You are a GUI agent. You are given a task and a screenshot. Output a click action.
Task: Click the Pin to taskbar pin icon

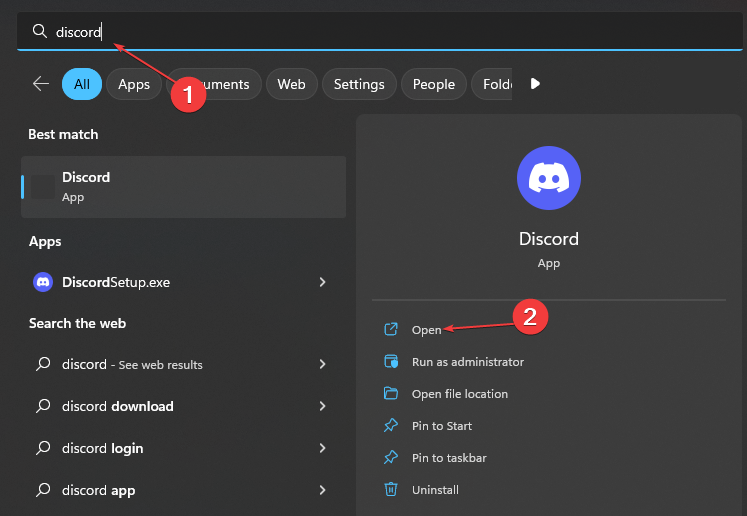pos(391,457)
